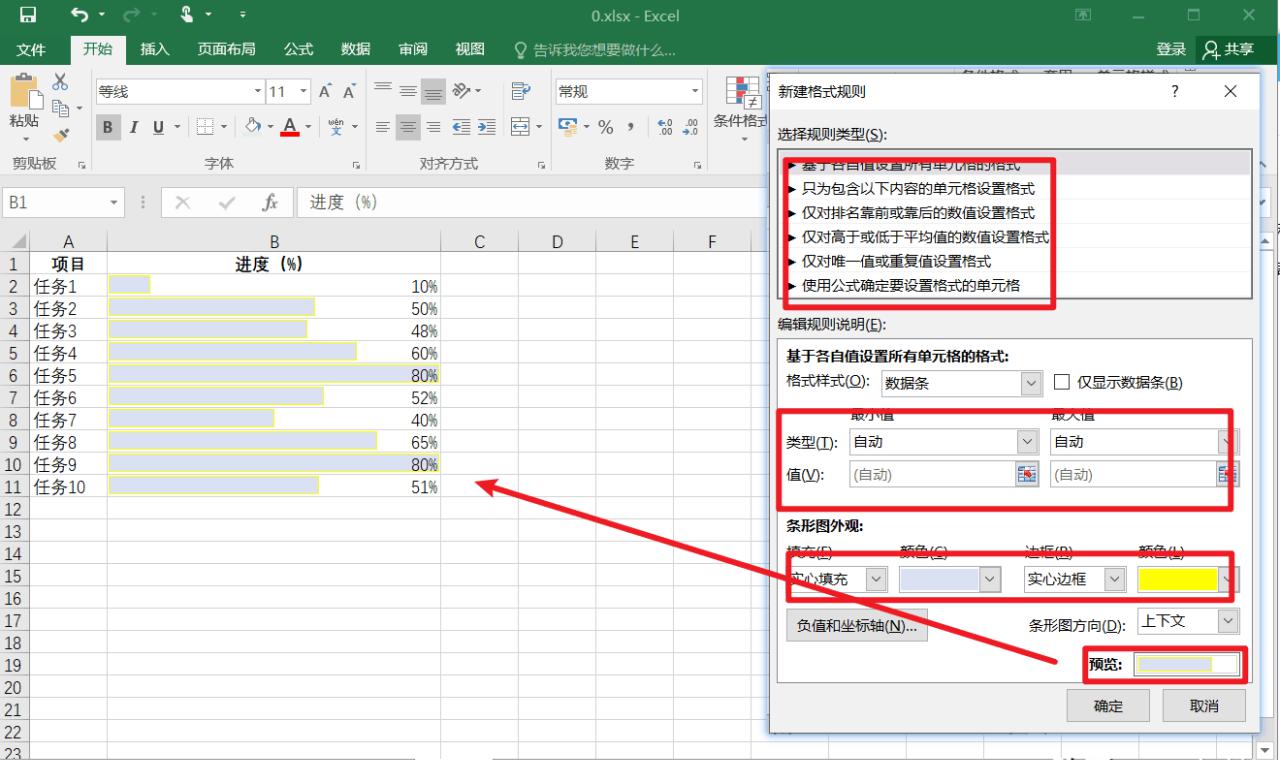Click Merge and Center icon
Screen dimensions: 1280x760
click(520, 127)
